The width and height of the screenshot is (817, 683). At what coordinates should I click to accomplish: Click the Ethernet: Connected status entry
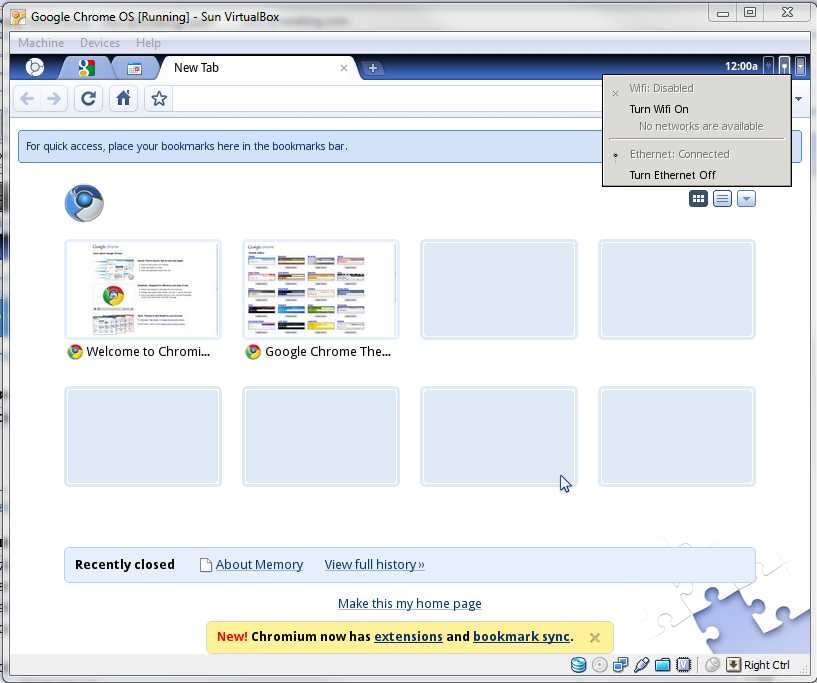[679, 154]
